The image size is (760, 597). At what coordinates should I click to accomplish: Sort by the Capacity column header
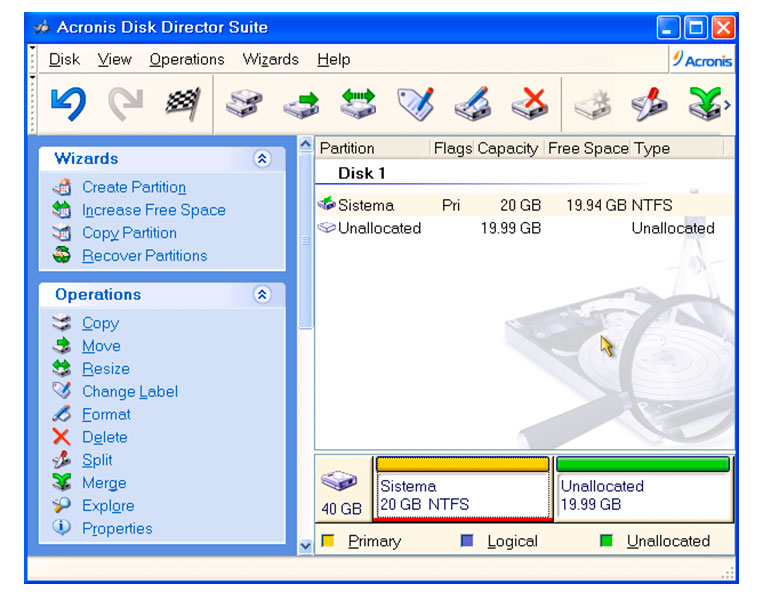pyautogui.click(x=508, y=148)
